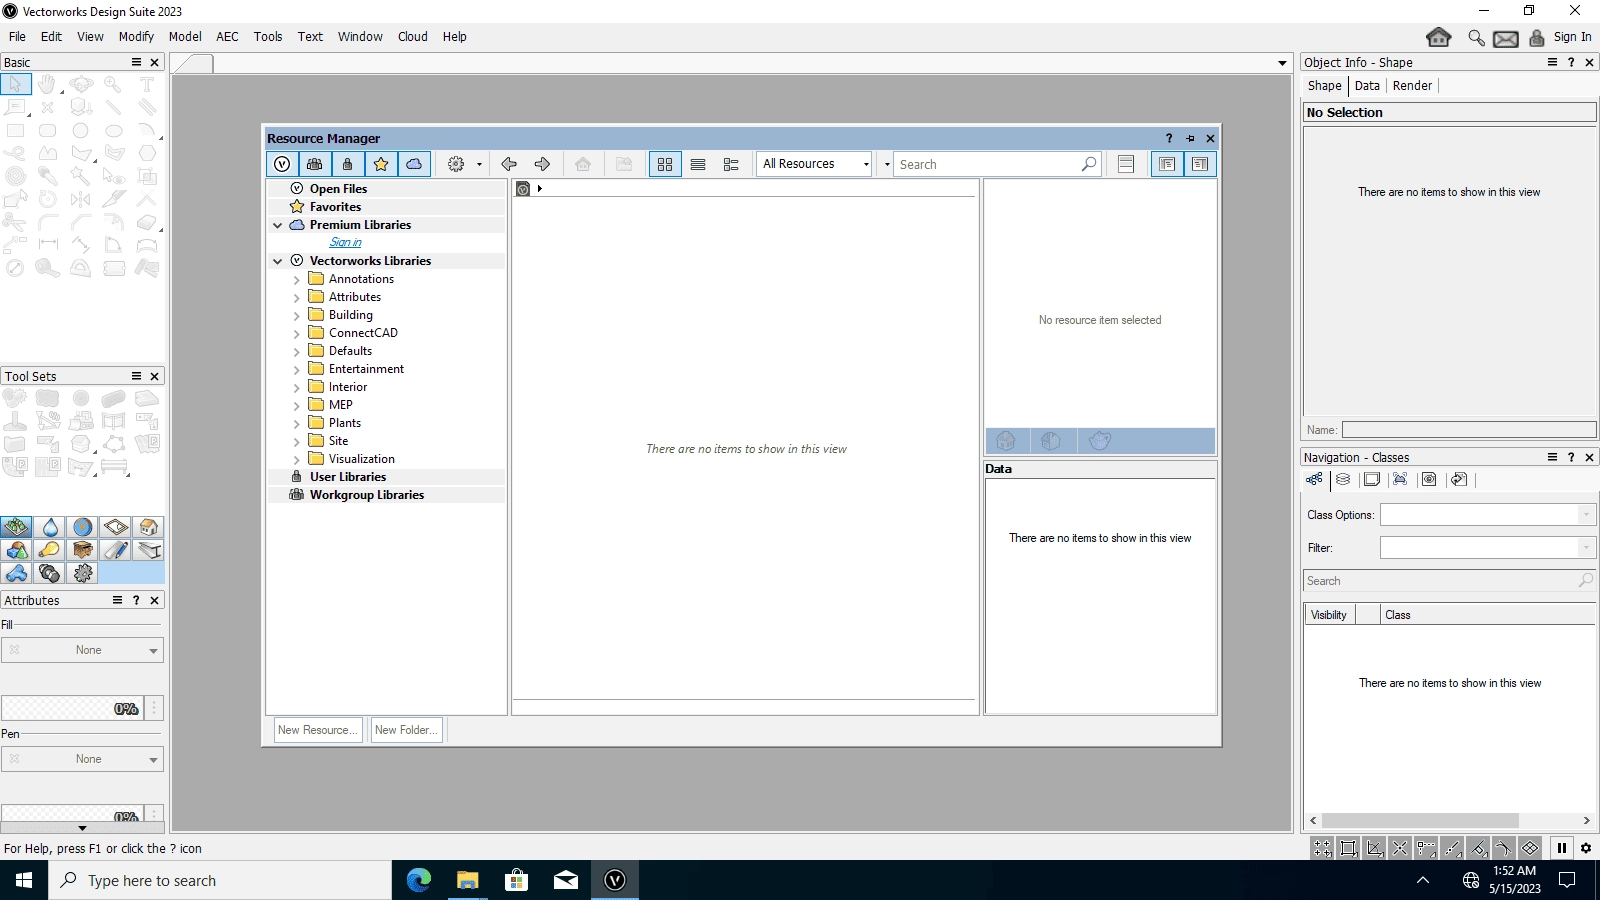Screen dimensions: 1600x900
Task: Select the Site Planning tool set icon
Action: click(x=17, y=527)
